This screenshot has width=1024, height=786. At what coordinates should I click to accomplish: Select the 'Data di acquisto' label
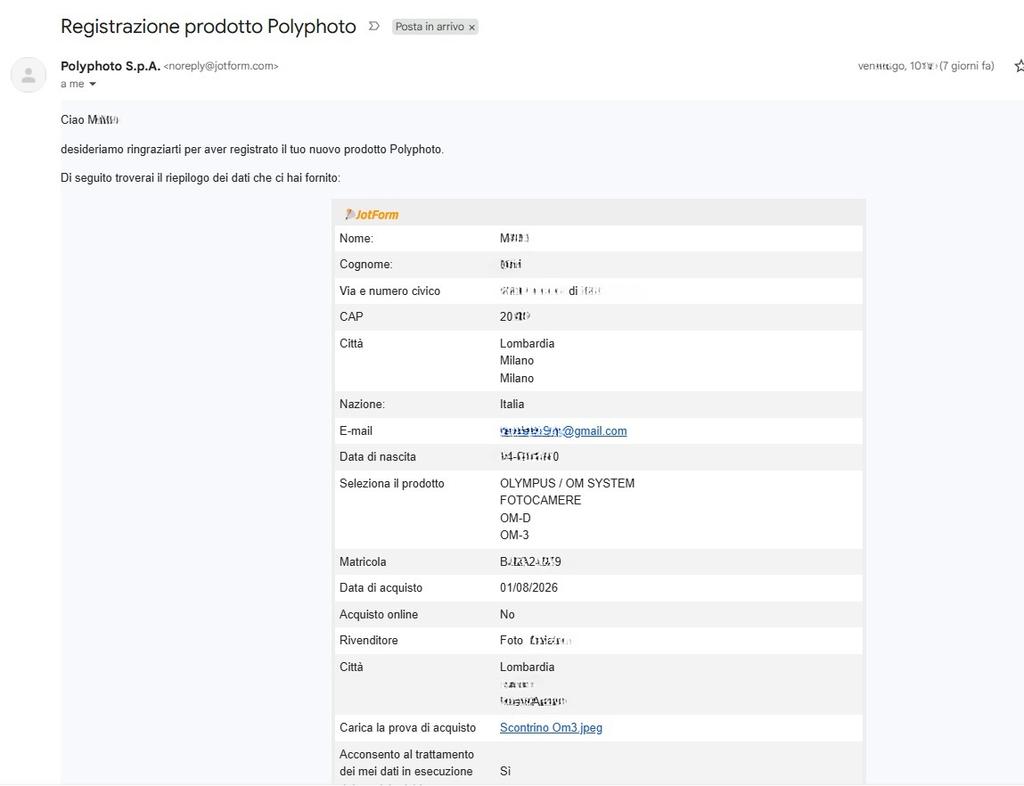click(x=381, y=588)
